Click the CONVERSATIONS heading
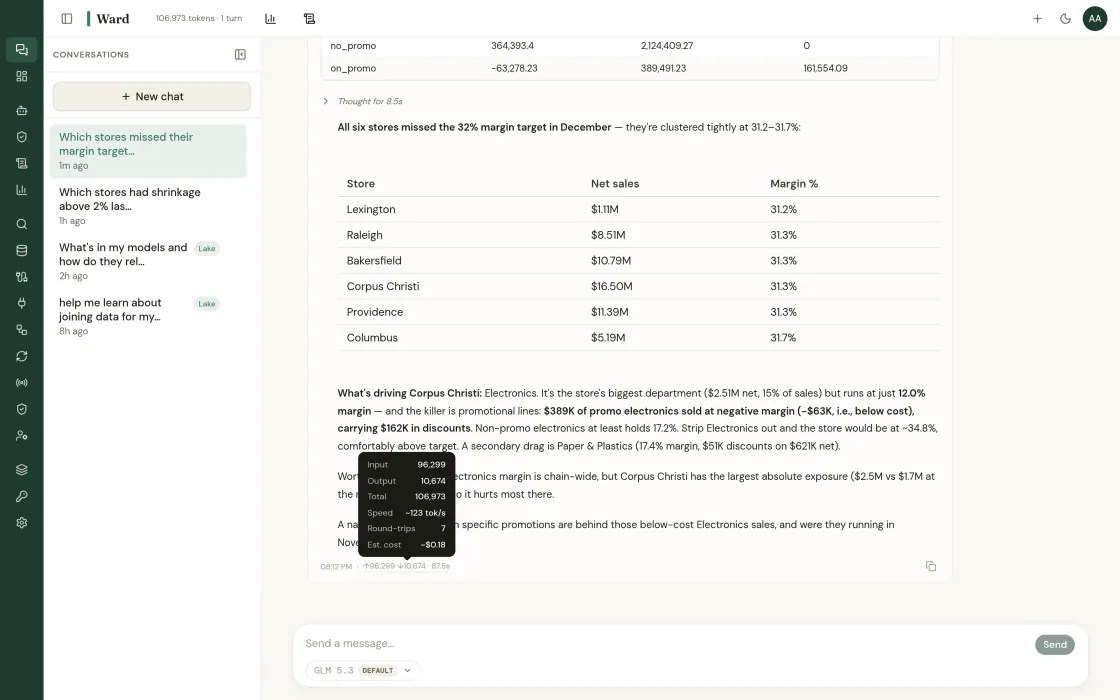 coord(91,54)
